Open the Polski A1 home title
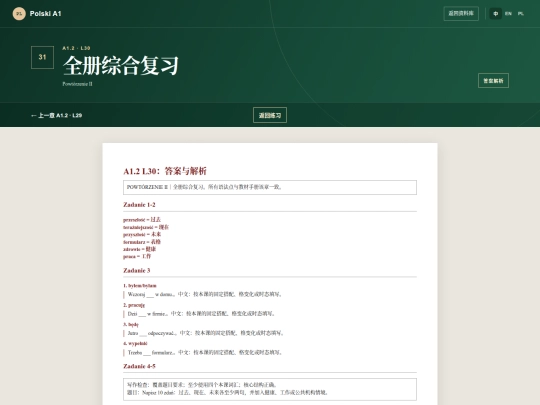This screenshot has height=405, width=540. [45, 14]
